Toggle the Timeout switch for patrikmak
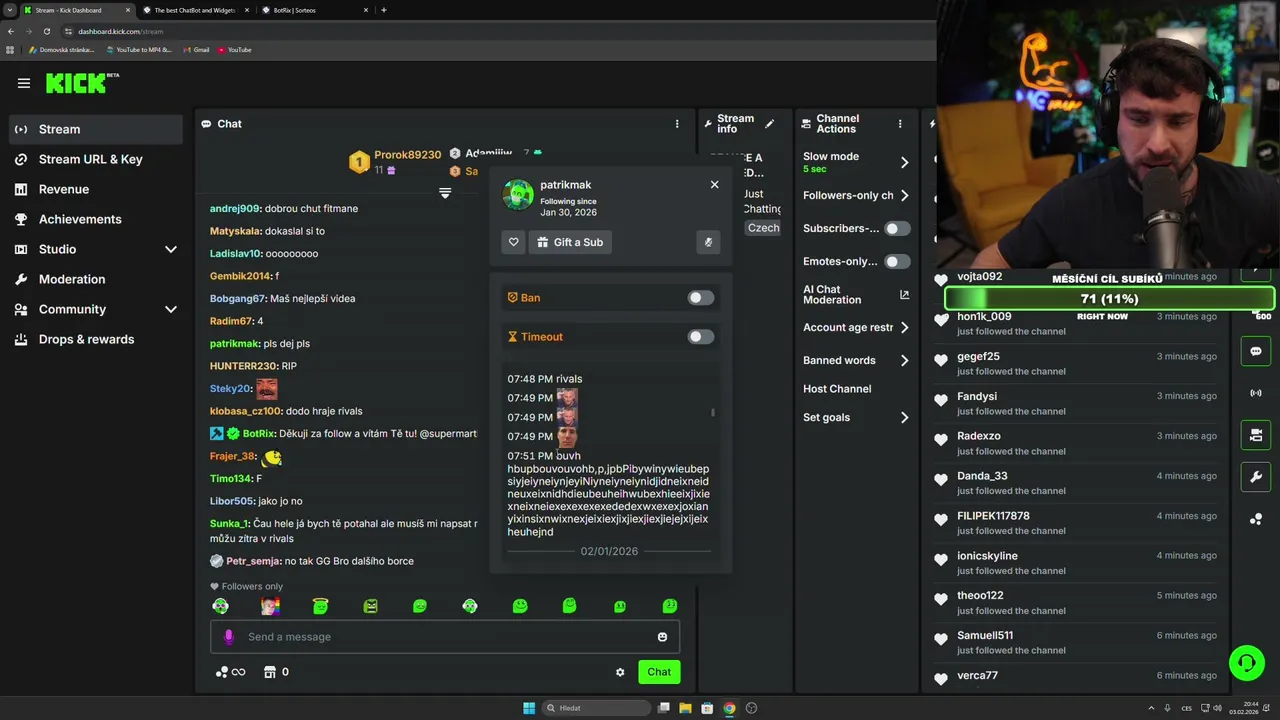The height and width of the screenshot is (720, 1280). (x=701, y=337)
